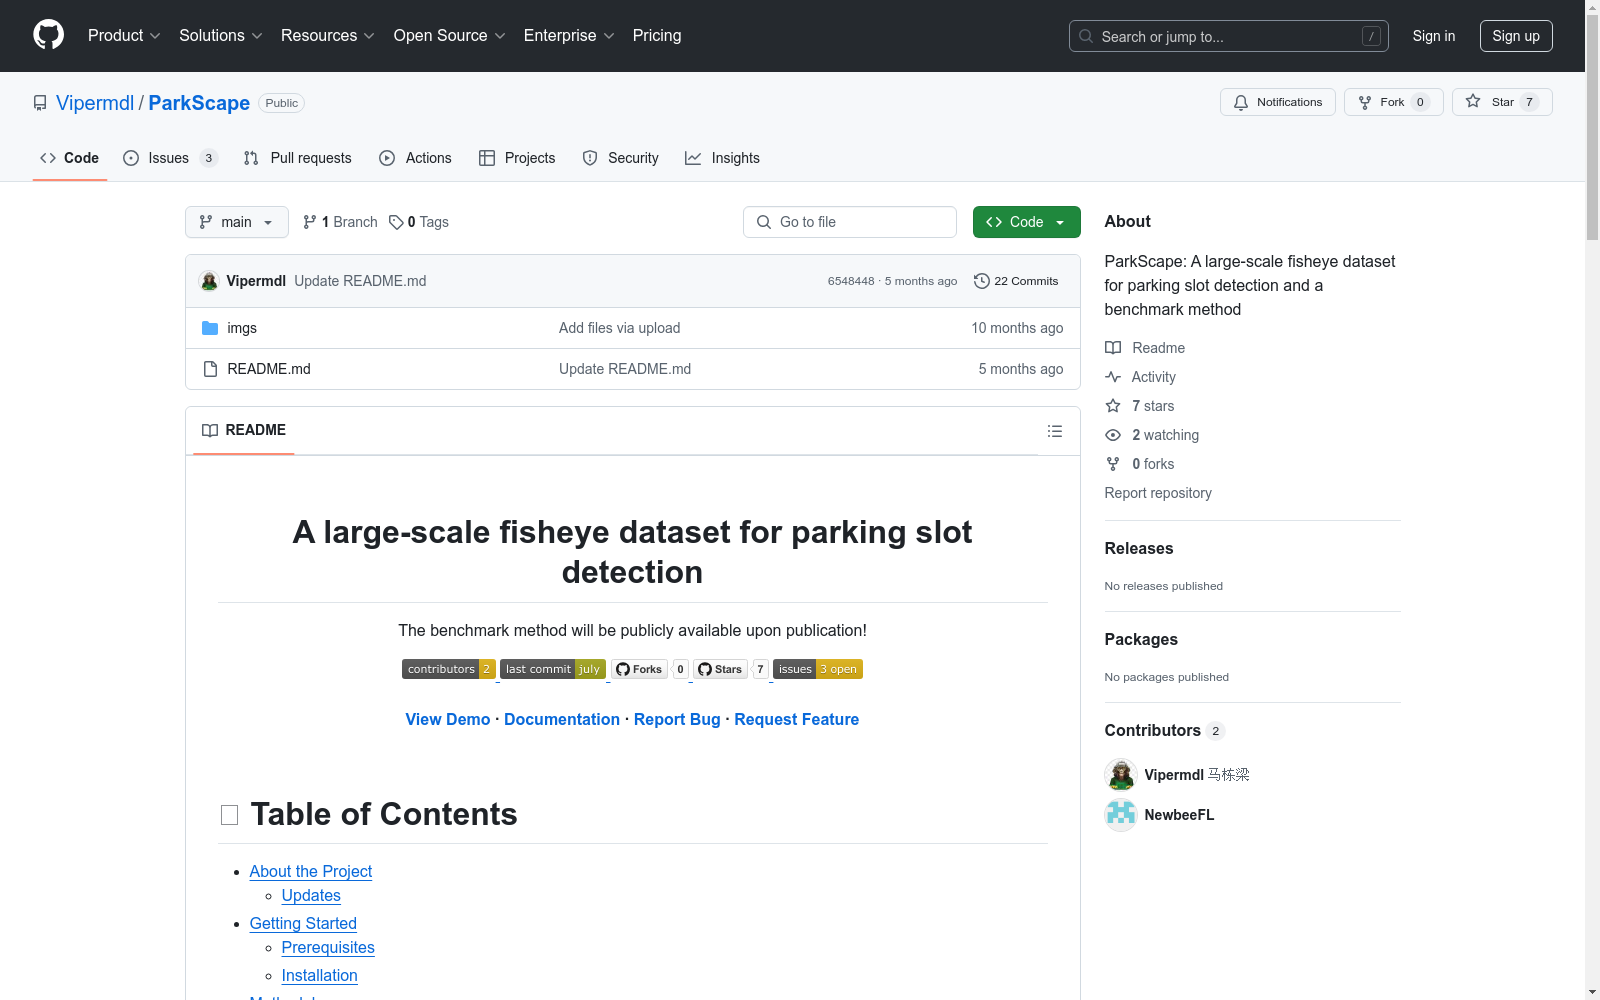1600x1000 pixels.
Task: Click the Request Feature link
Action: 797,719
